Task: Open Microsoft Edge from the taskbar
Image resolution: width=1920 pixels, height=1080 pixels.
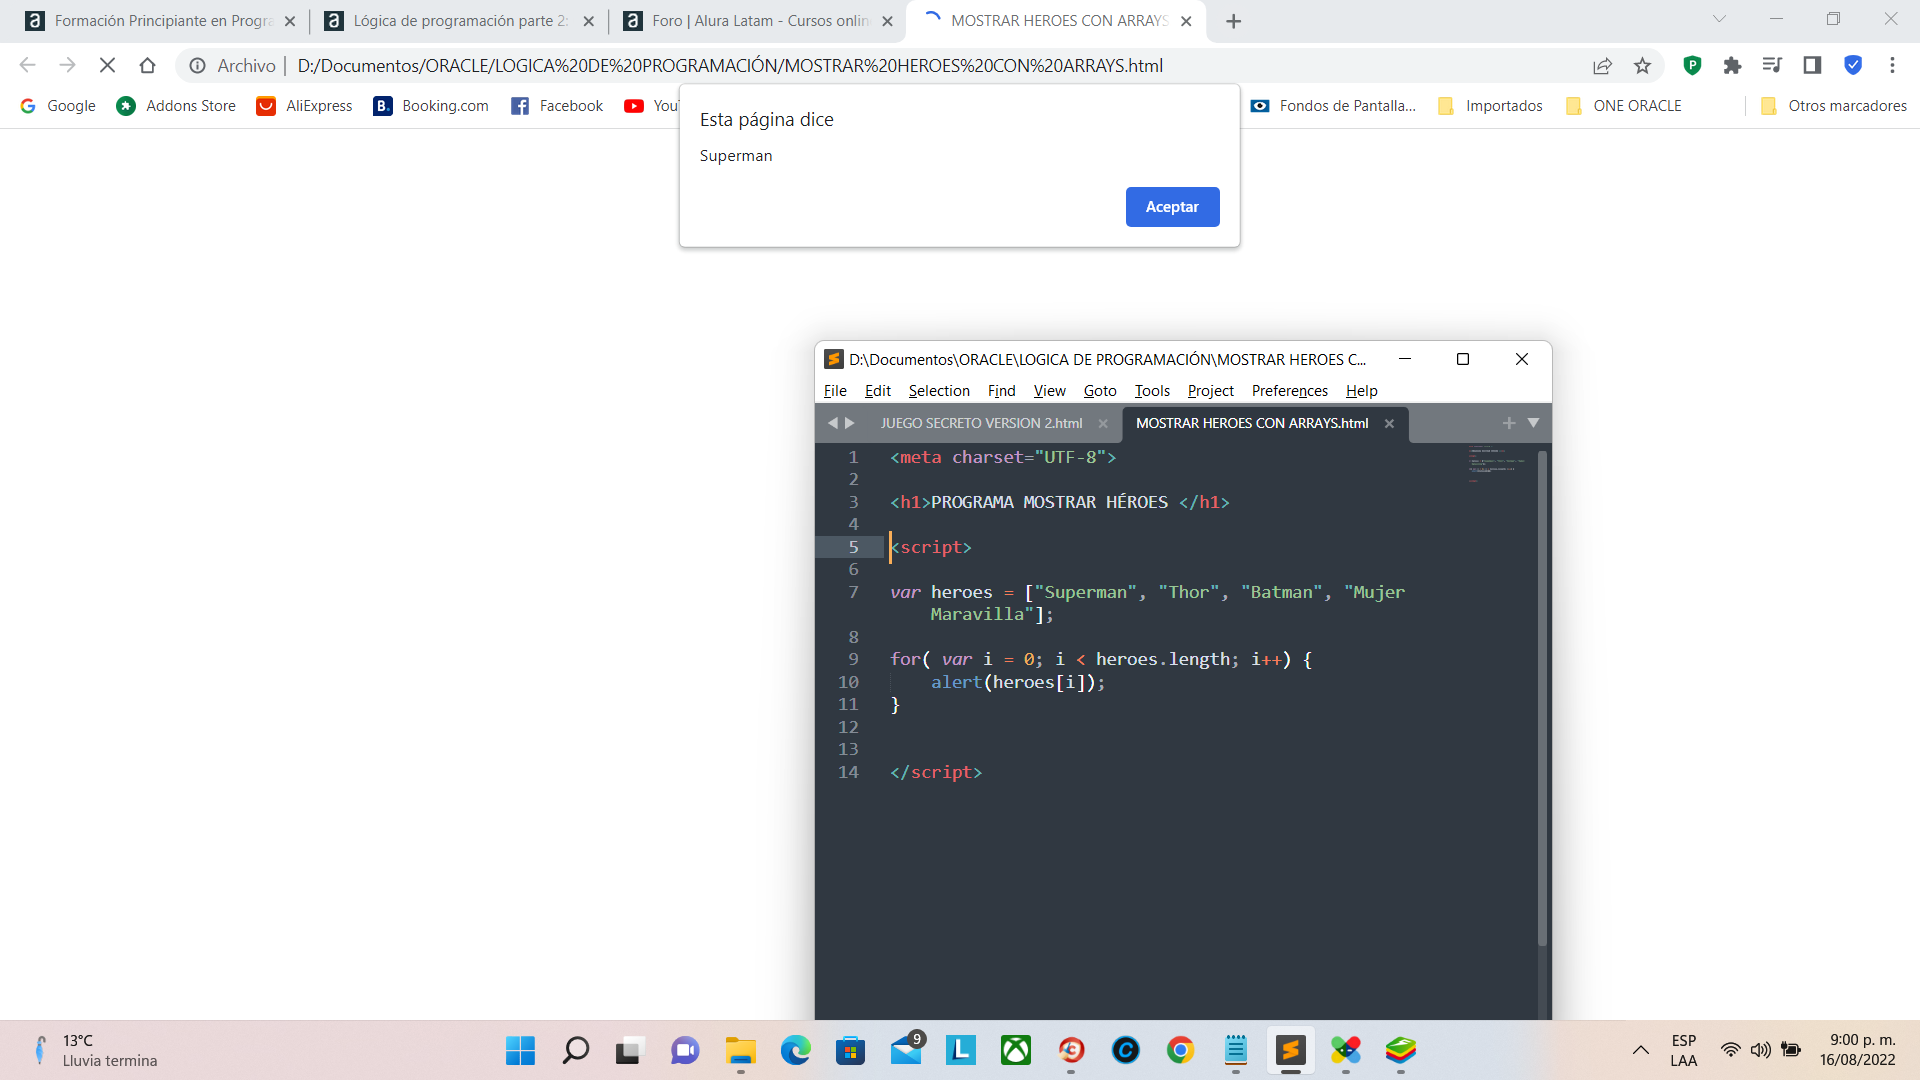Action: (795, 1050)
